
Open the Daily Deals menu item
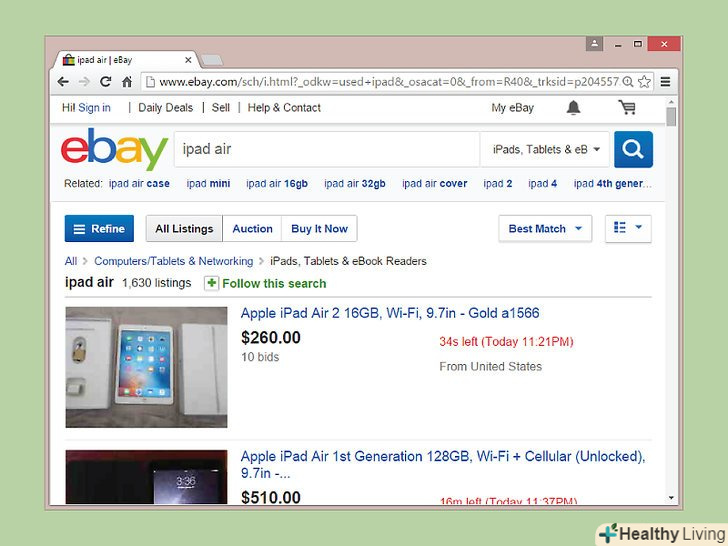pyautogui.click(x=166, y=108)
